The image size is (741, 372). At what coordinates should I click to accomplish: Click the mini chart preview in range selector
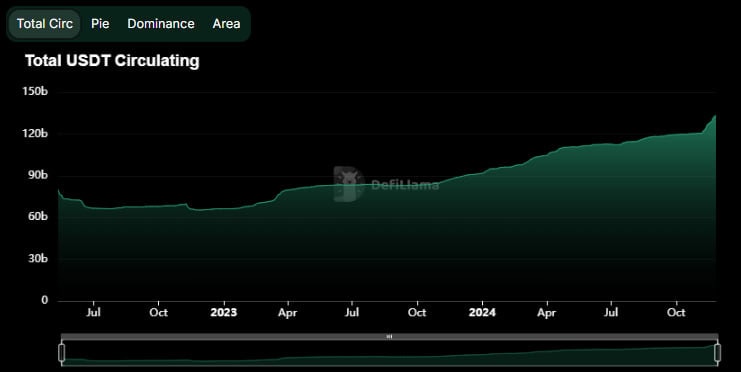389,353
